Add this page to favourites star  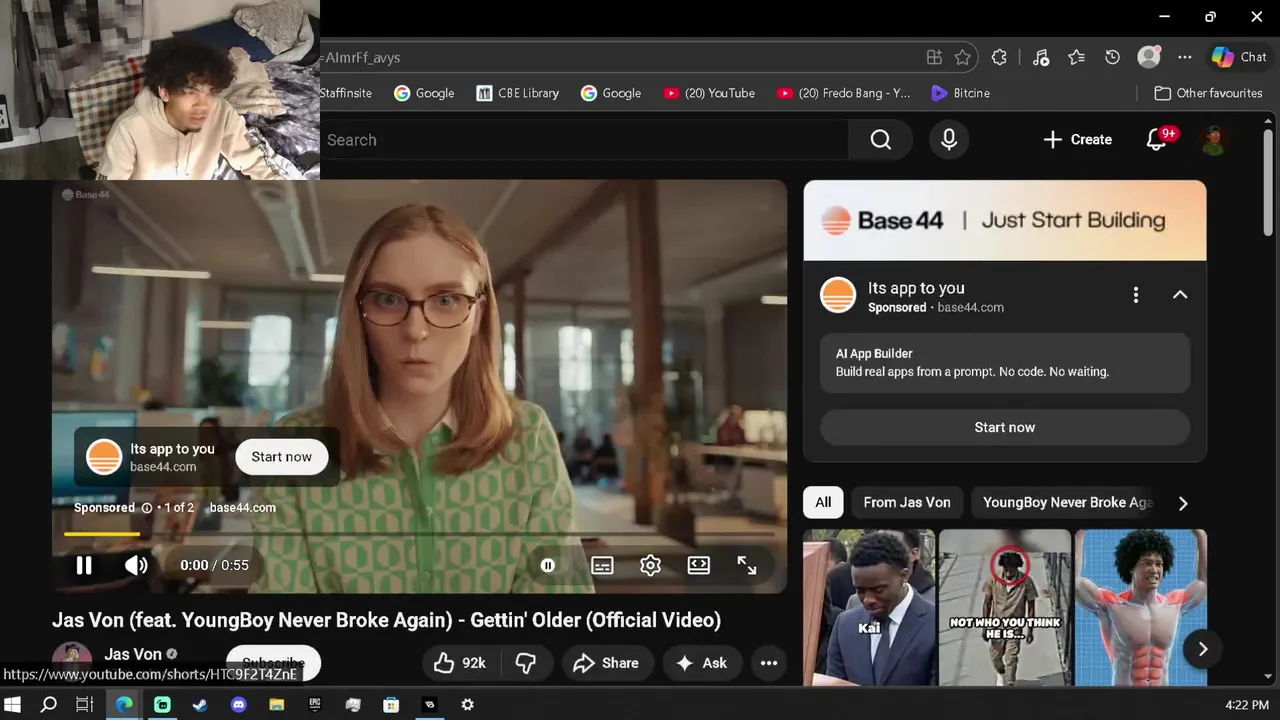point(963,57)
